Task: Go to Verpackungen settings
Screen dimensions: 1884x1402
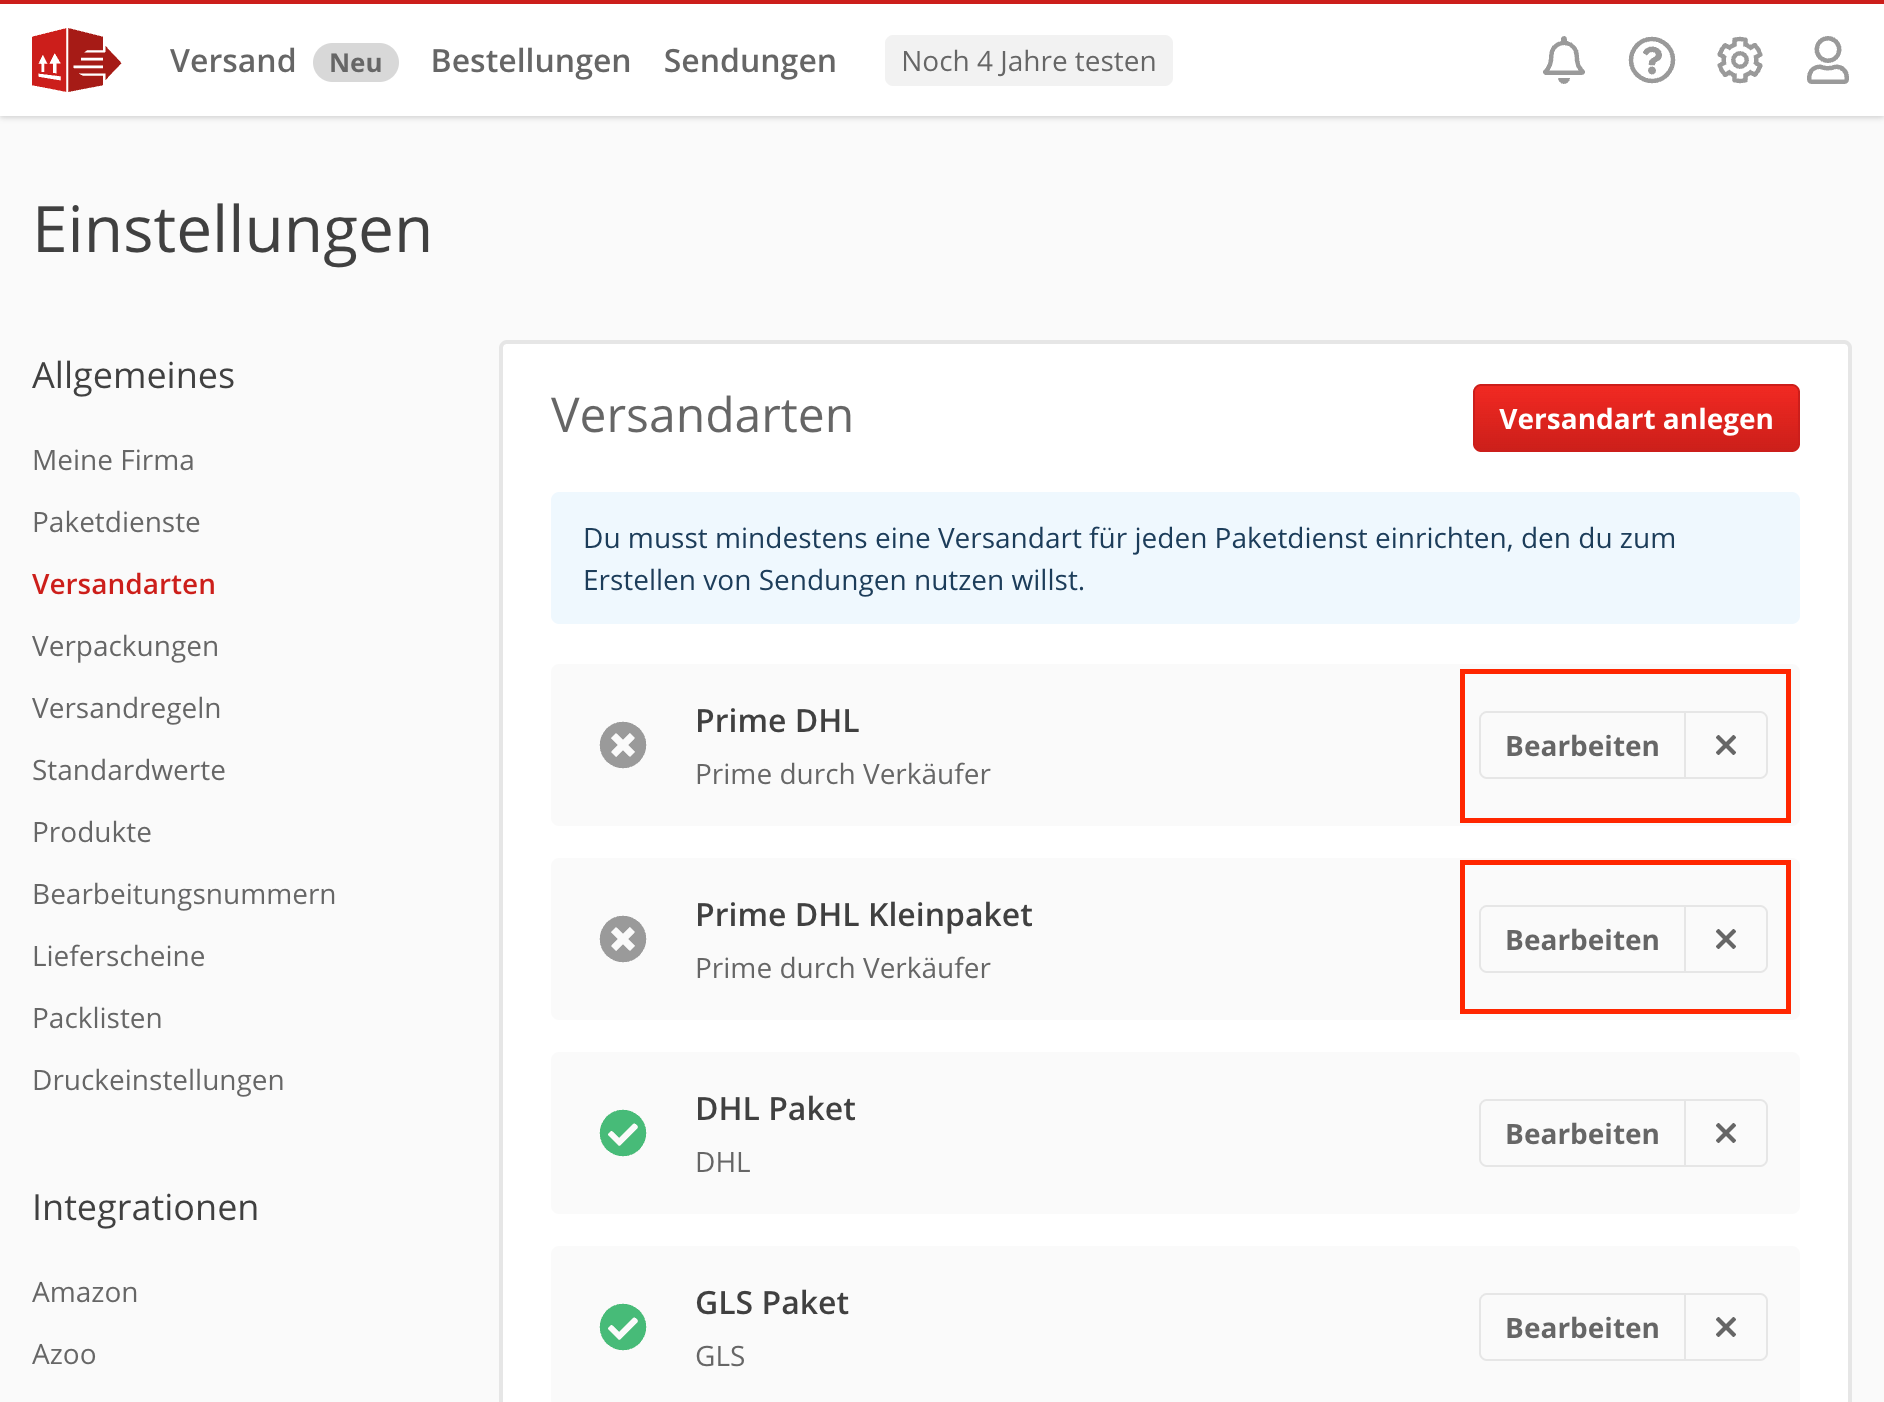Action: pos(125,646)
